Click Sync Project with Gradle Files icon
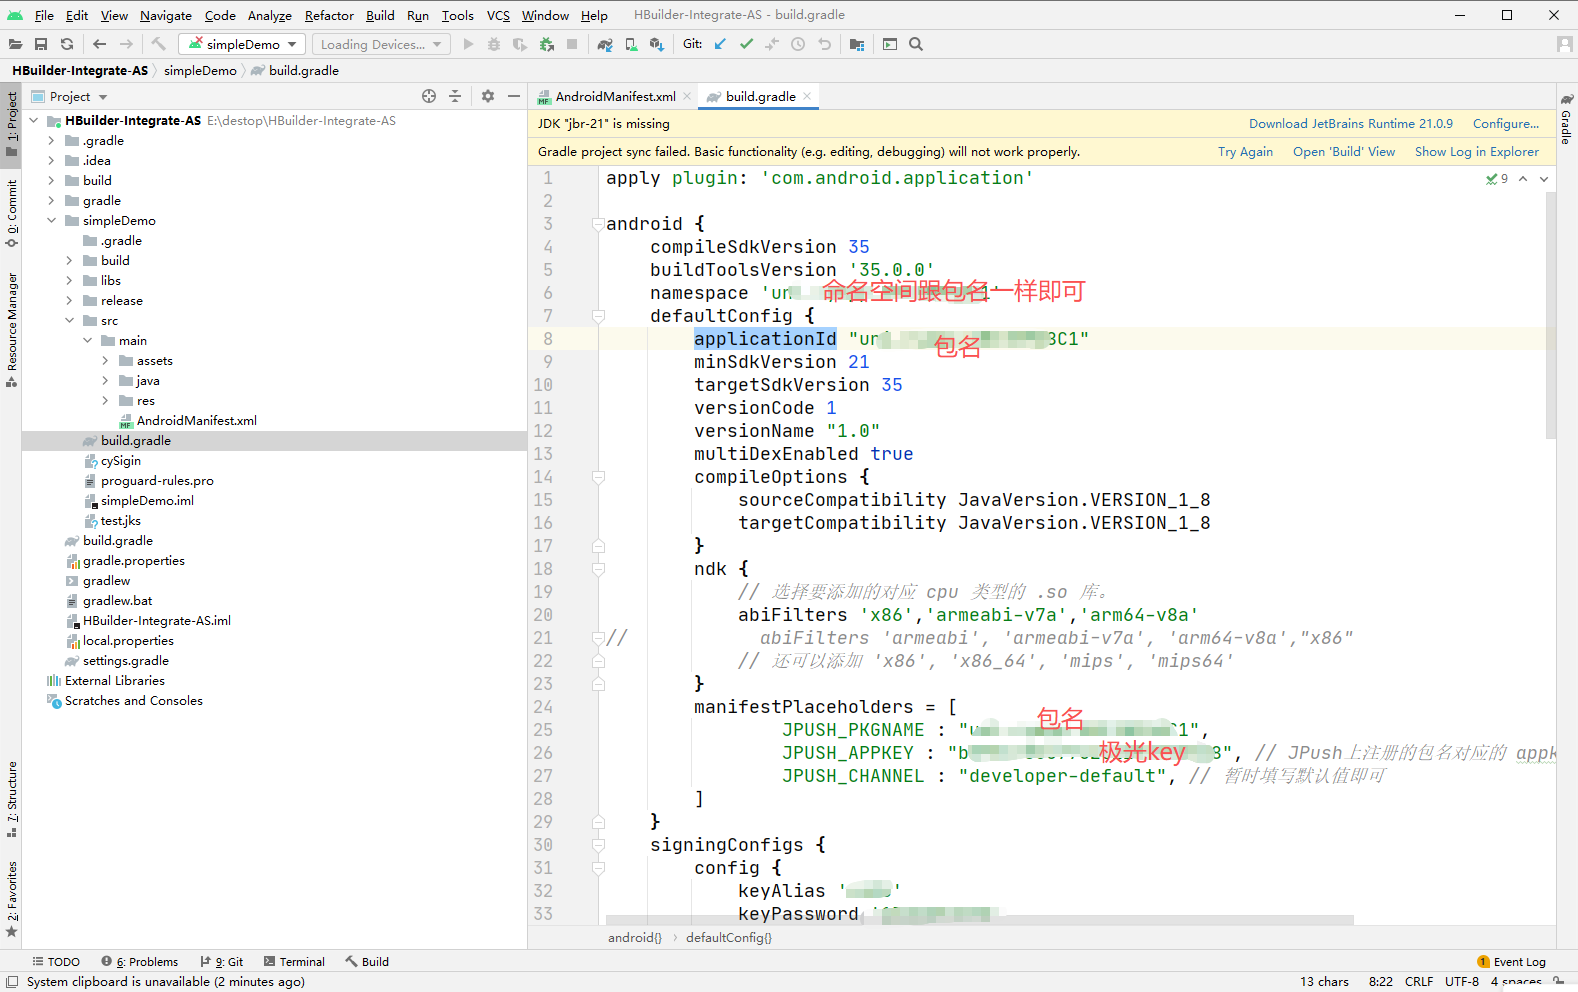 pyautogui.click(x=605, y=44)
